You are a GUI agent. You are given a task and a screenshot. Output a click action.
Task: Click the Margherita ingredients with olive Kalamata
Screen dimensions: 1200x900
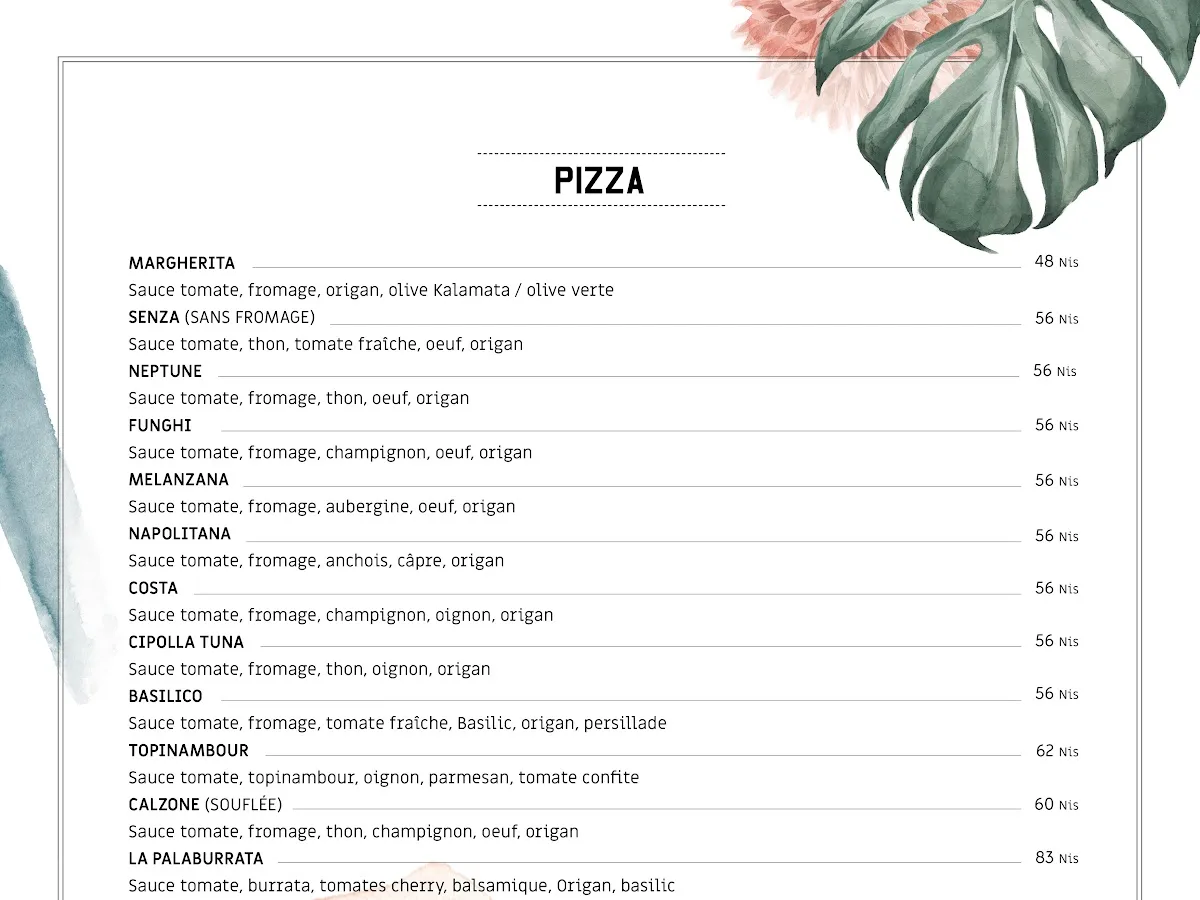click(x=371, y=290)
